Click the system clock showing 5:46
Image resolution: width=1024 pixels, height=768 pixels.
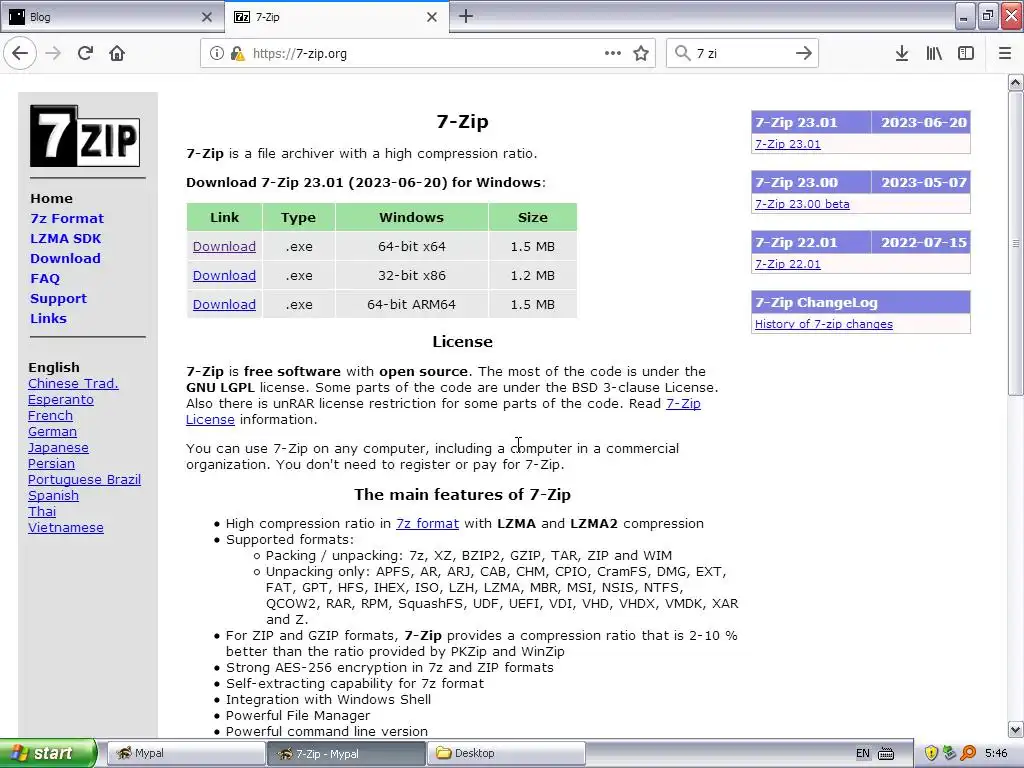996,754
